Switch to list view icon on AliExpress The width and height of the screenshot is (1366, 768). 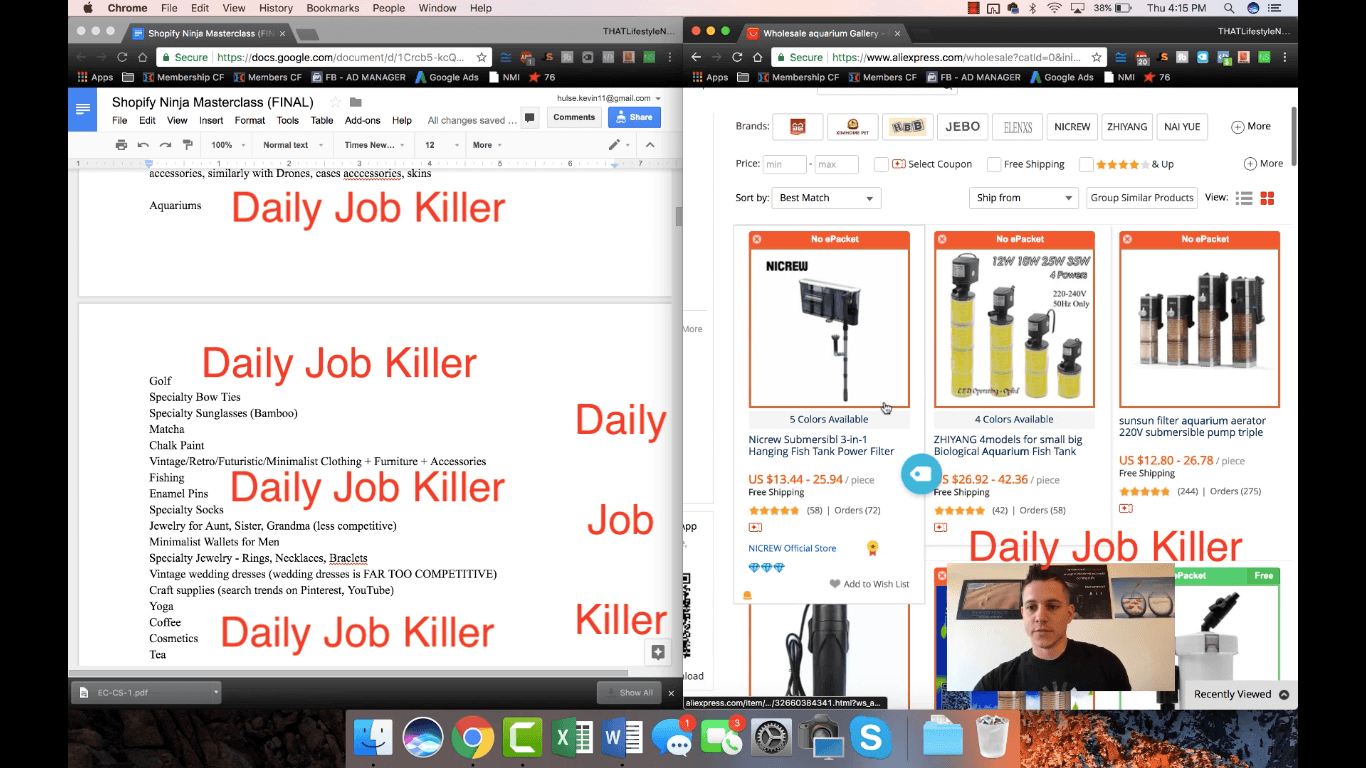(x=1244, y=198)
